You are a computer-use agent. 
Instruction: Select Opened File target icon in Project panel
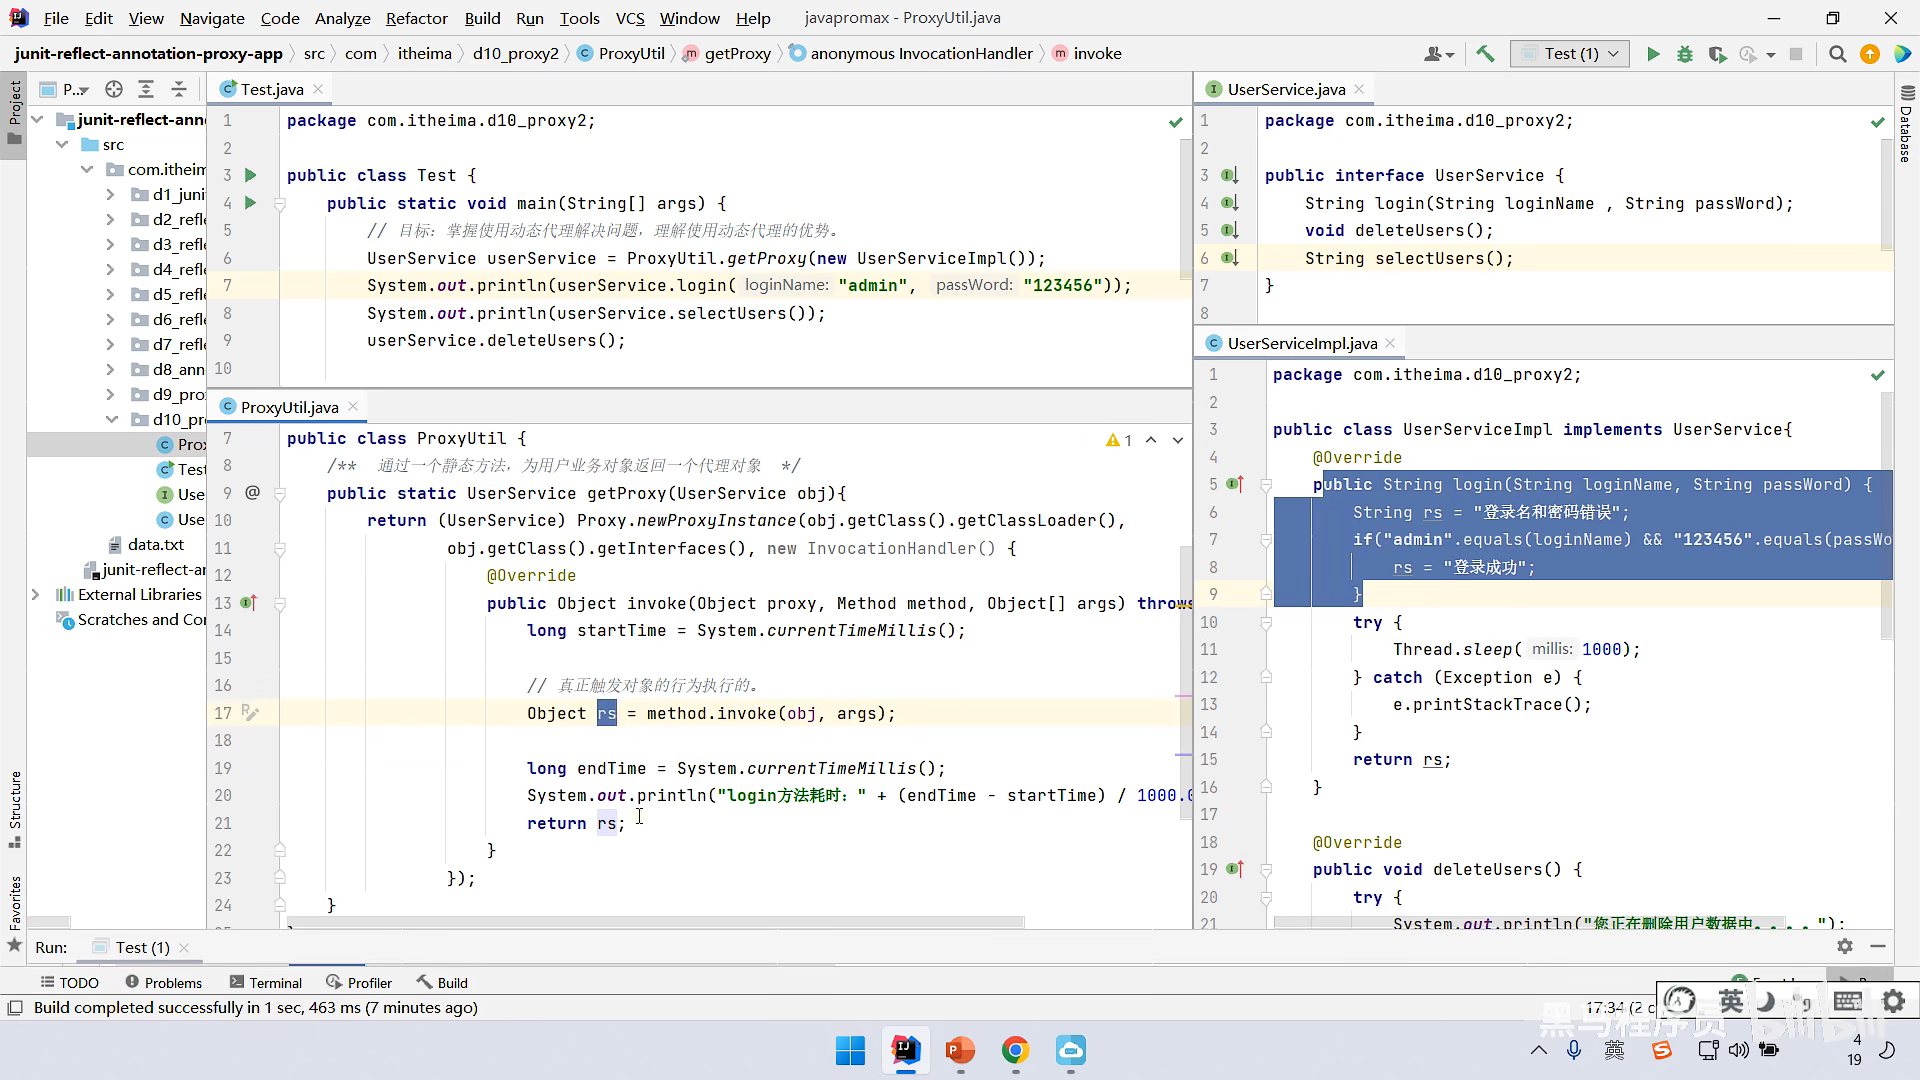[x=114, y=89]
